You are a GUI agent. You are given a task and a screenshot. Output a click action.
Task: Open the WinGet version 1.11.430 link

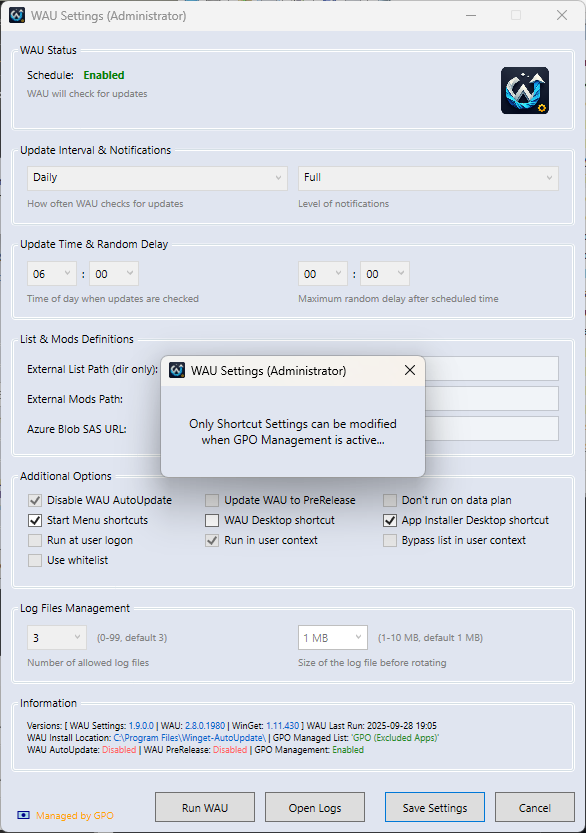[x=283, y=726]
